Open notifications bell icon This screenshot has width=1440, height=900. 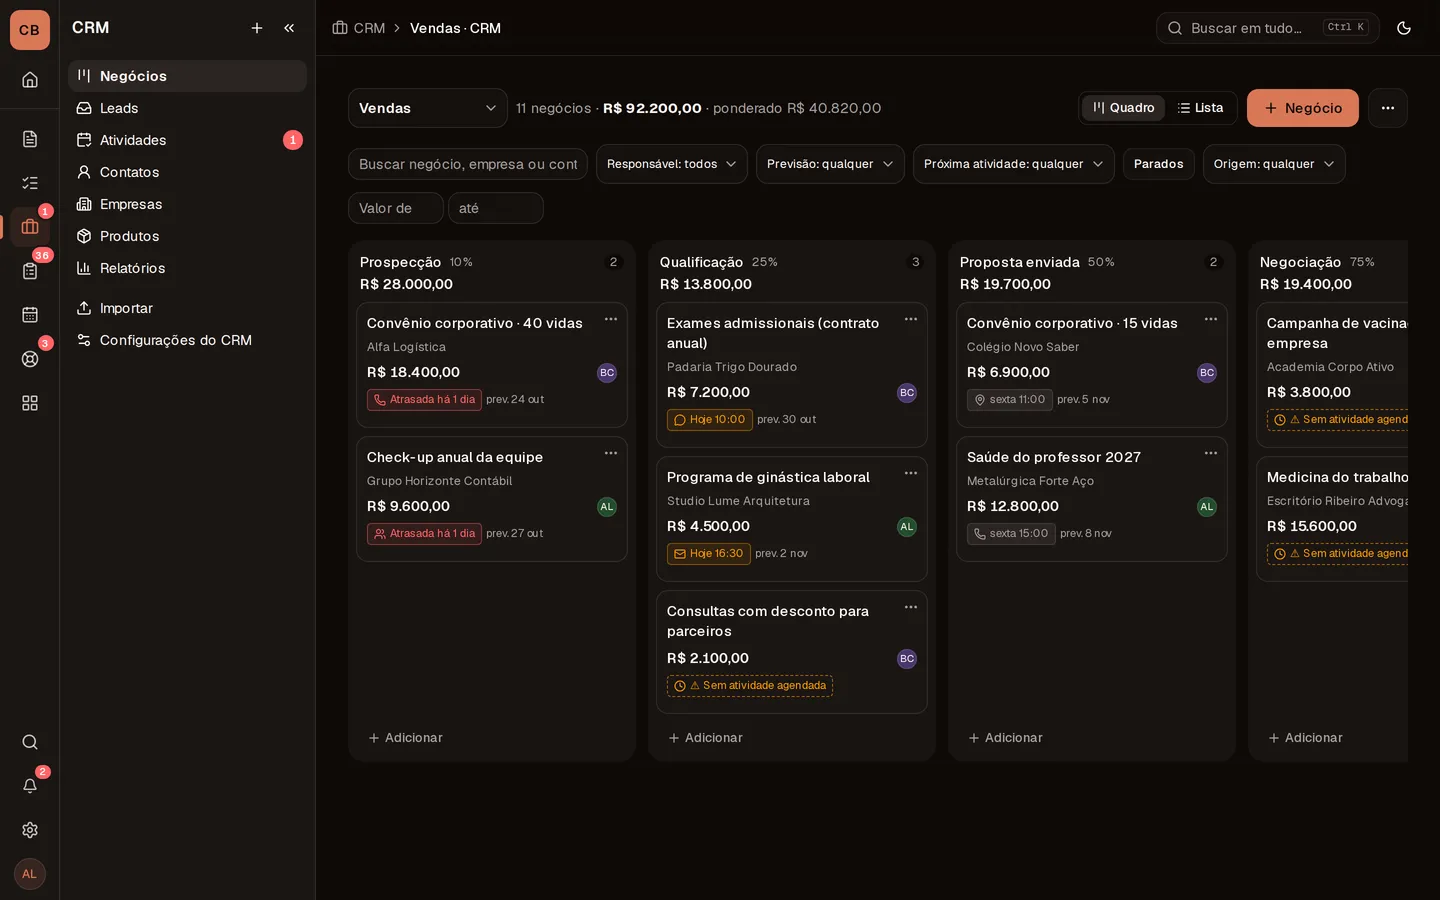pyautogui.click(x=30, y=786)
